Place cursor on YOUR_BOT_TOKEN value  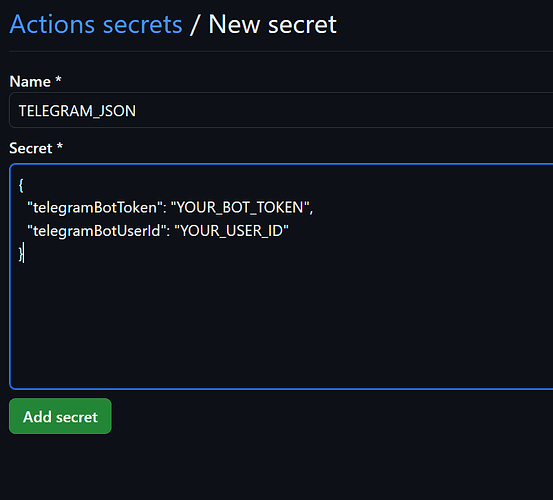(240, 207)
